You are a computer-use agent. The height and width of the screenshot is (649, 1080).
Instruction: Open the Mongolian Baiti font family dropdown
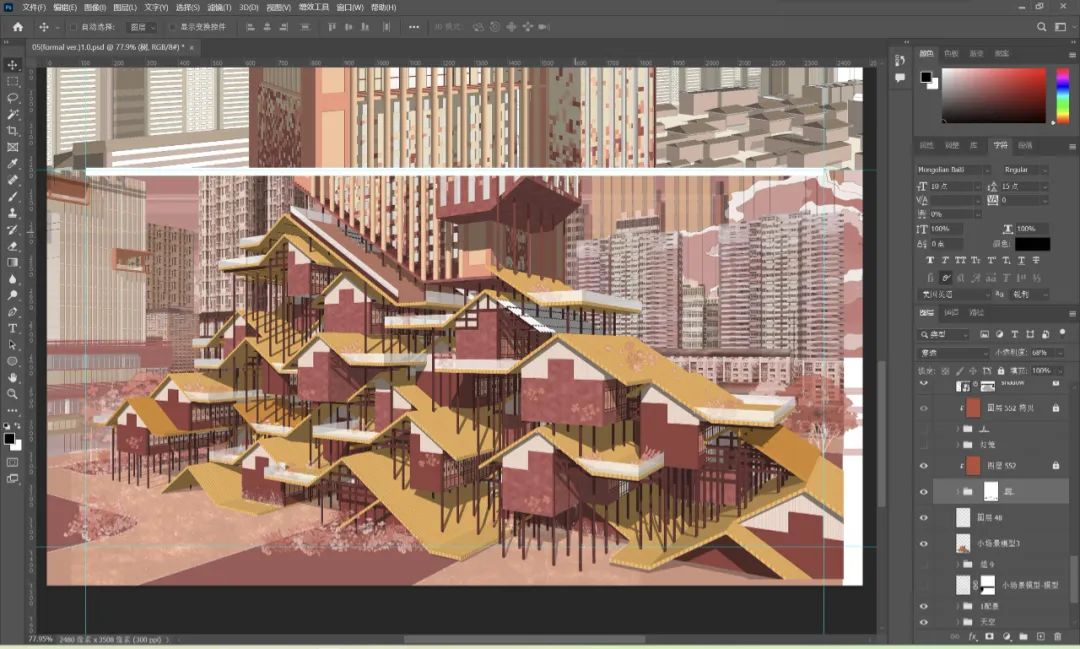coord(987,169)
